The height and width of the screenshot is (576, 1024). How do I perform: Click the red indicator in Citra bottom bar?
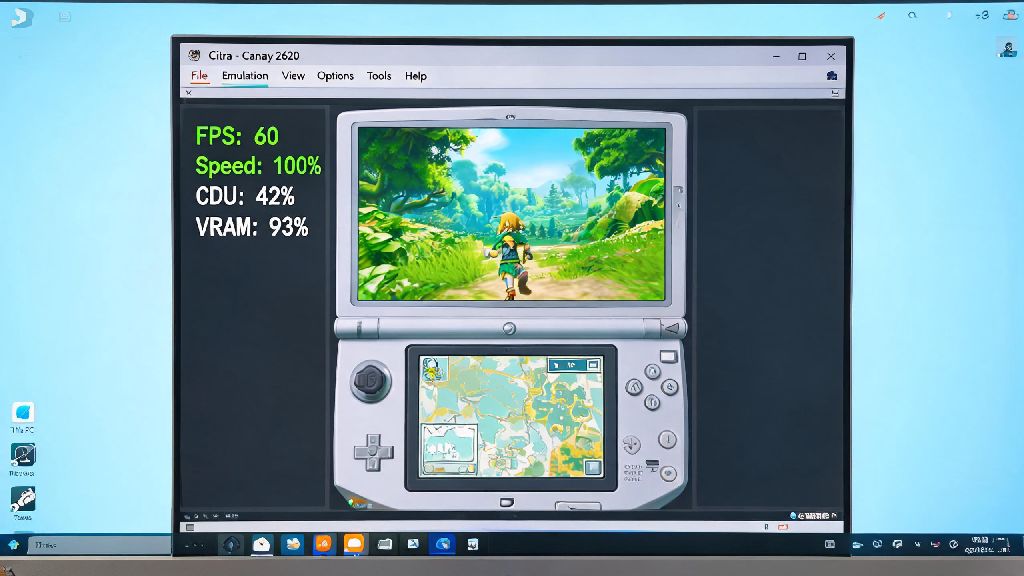tap(782, 527)
